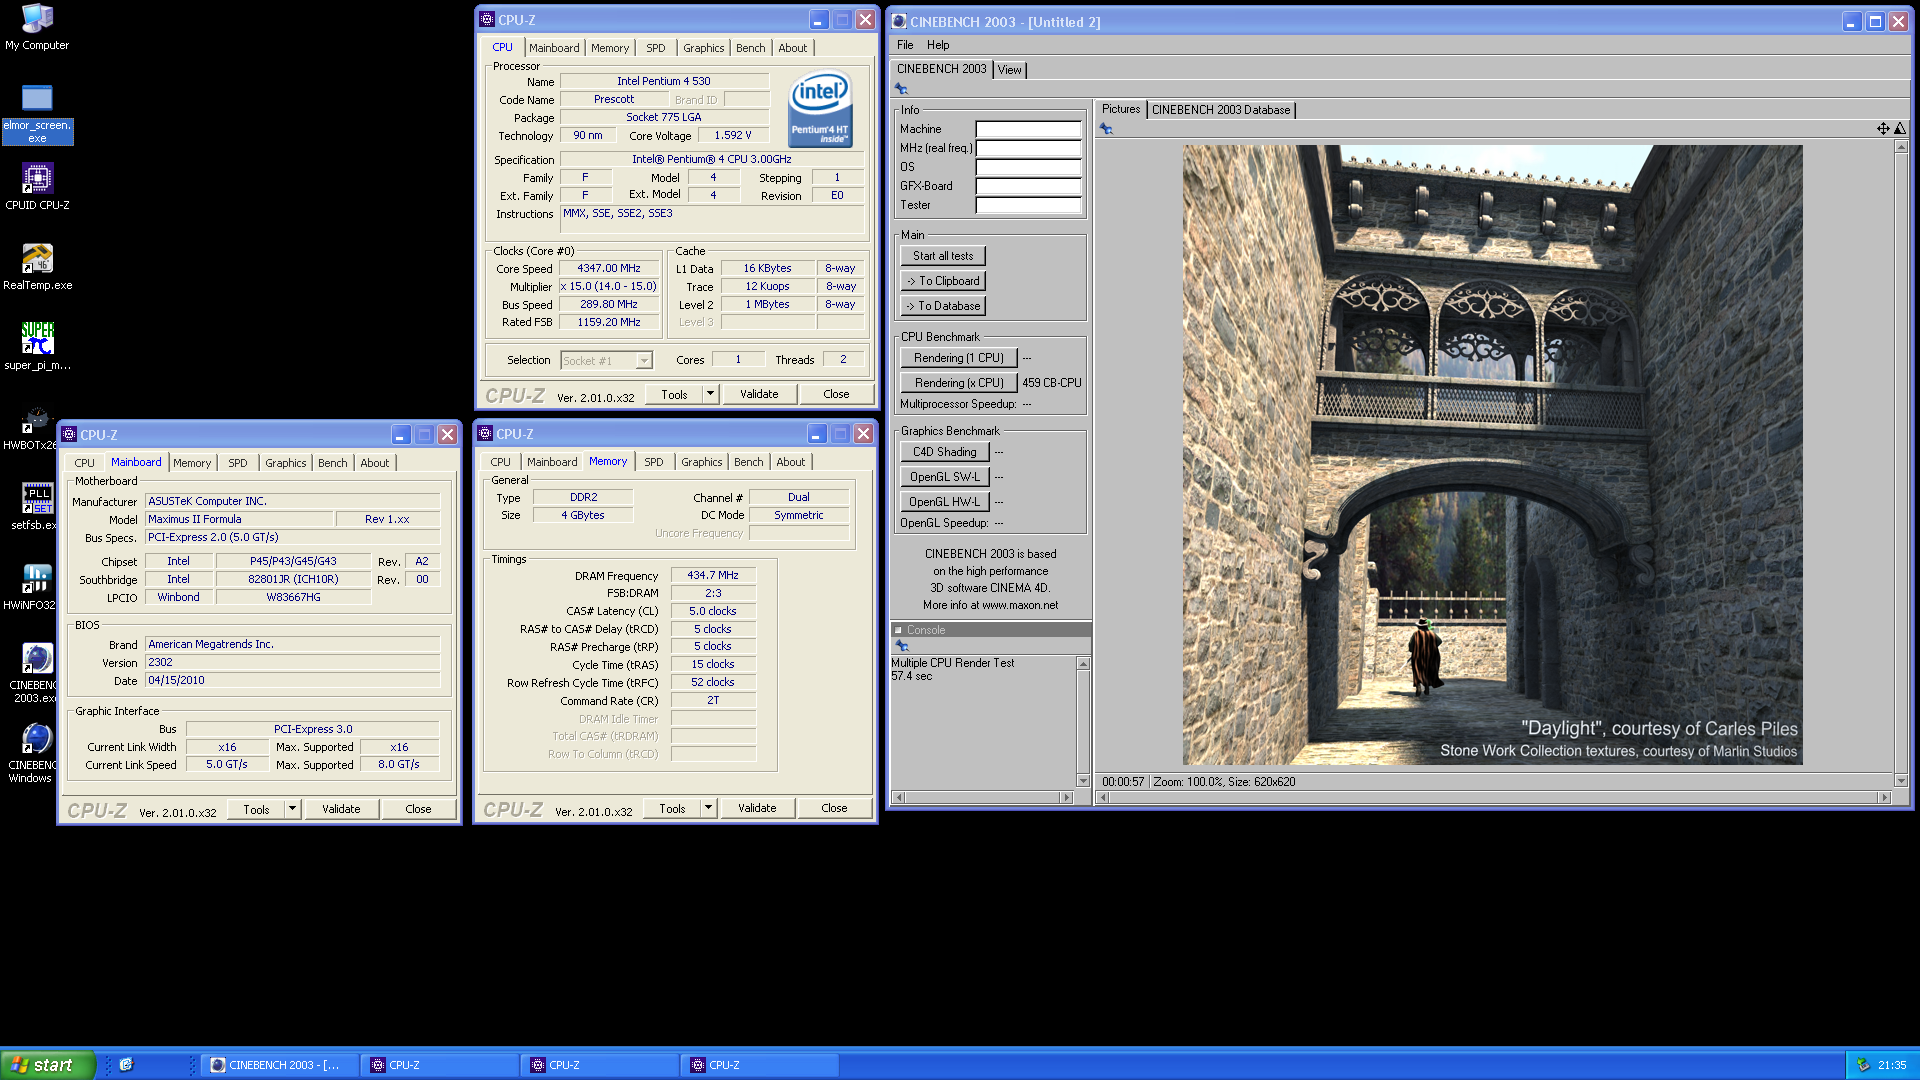The width and height of the screenshot is (1920, 1080).
Task: Open the File menu in CINEBENCH
Action: pyautogui.click(x=905, y=45)
